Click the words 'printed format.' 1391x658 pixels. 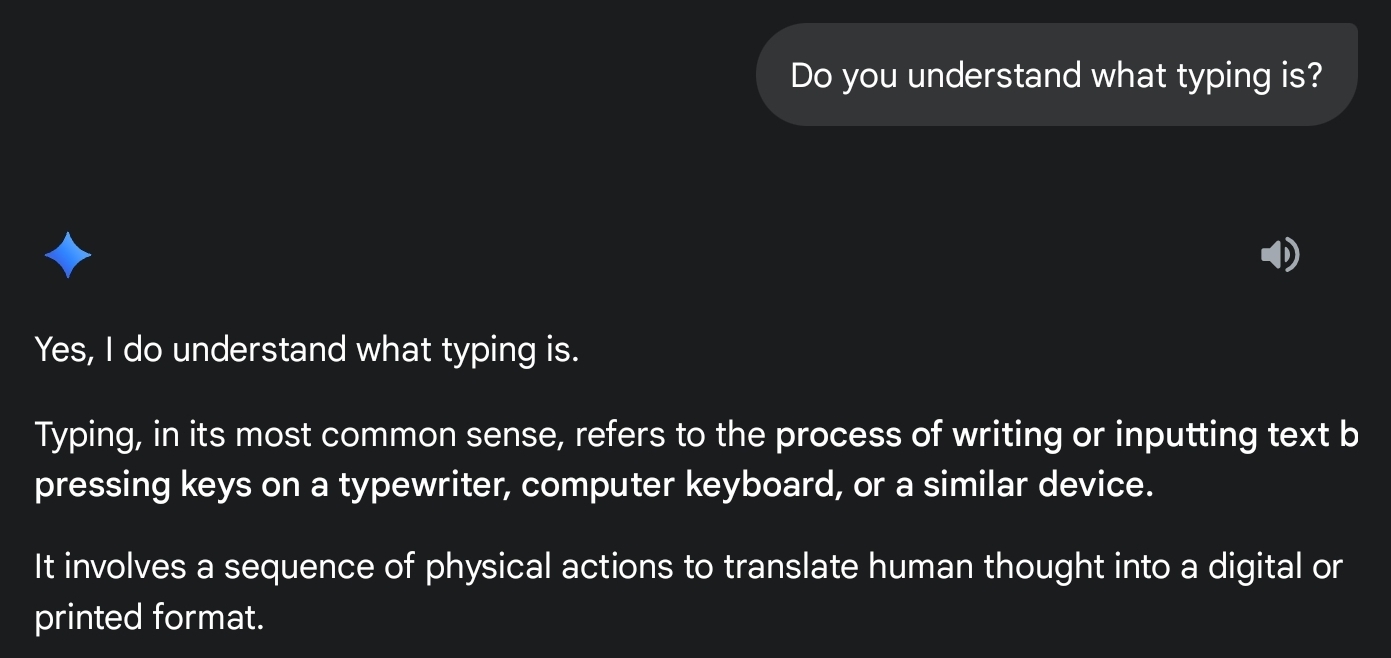click(x=149, y=617)
